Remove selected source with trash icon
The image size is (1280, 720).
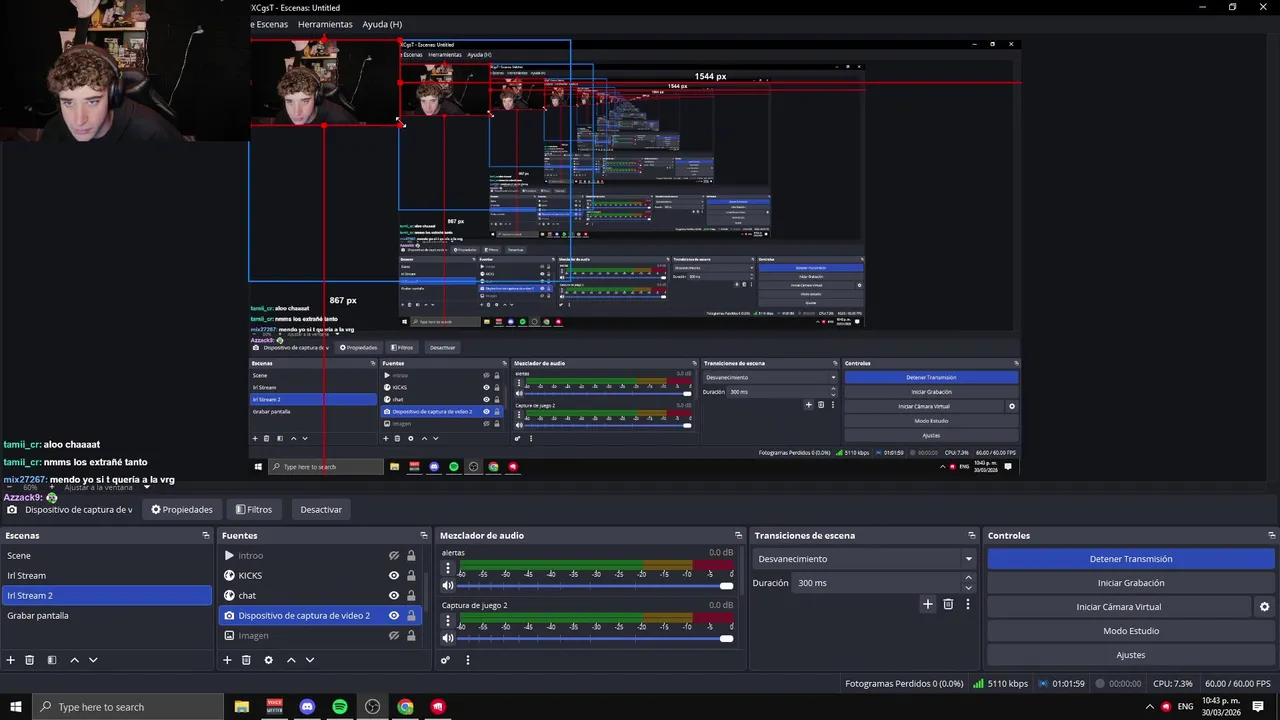pos(246,660)
